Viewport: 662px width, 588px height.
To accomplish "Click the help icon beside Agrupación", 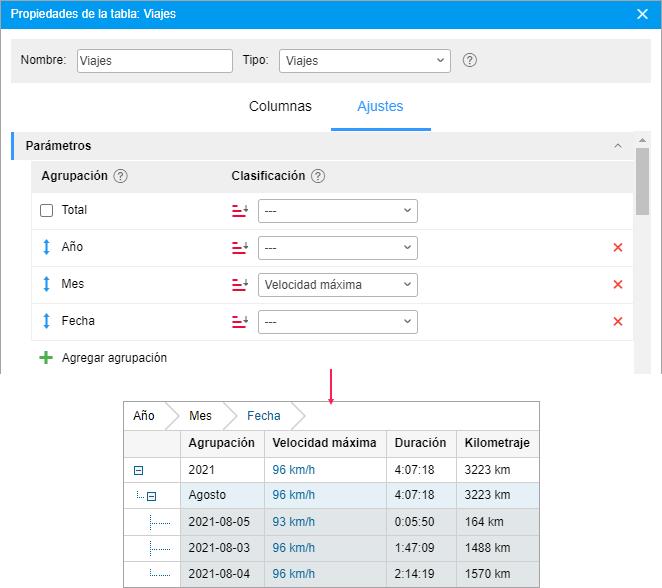I will 121,176.
